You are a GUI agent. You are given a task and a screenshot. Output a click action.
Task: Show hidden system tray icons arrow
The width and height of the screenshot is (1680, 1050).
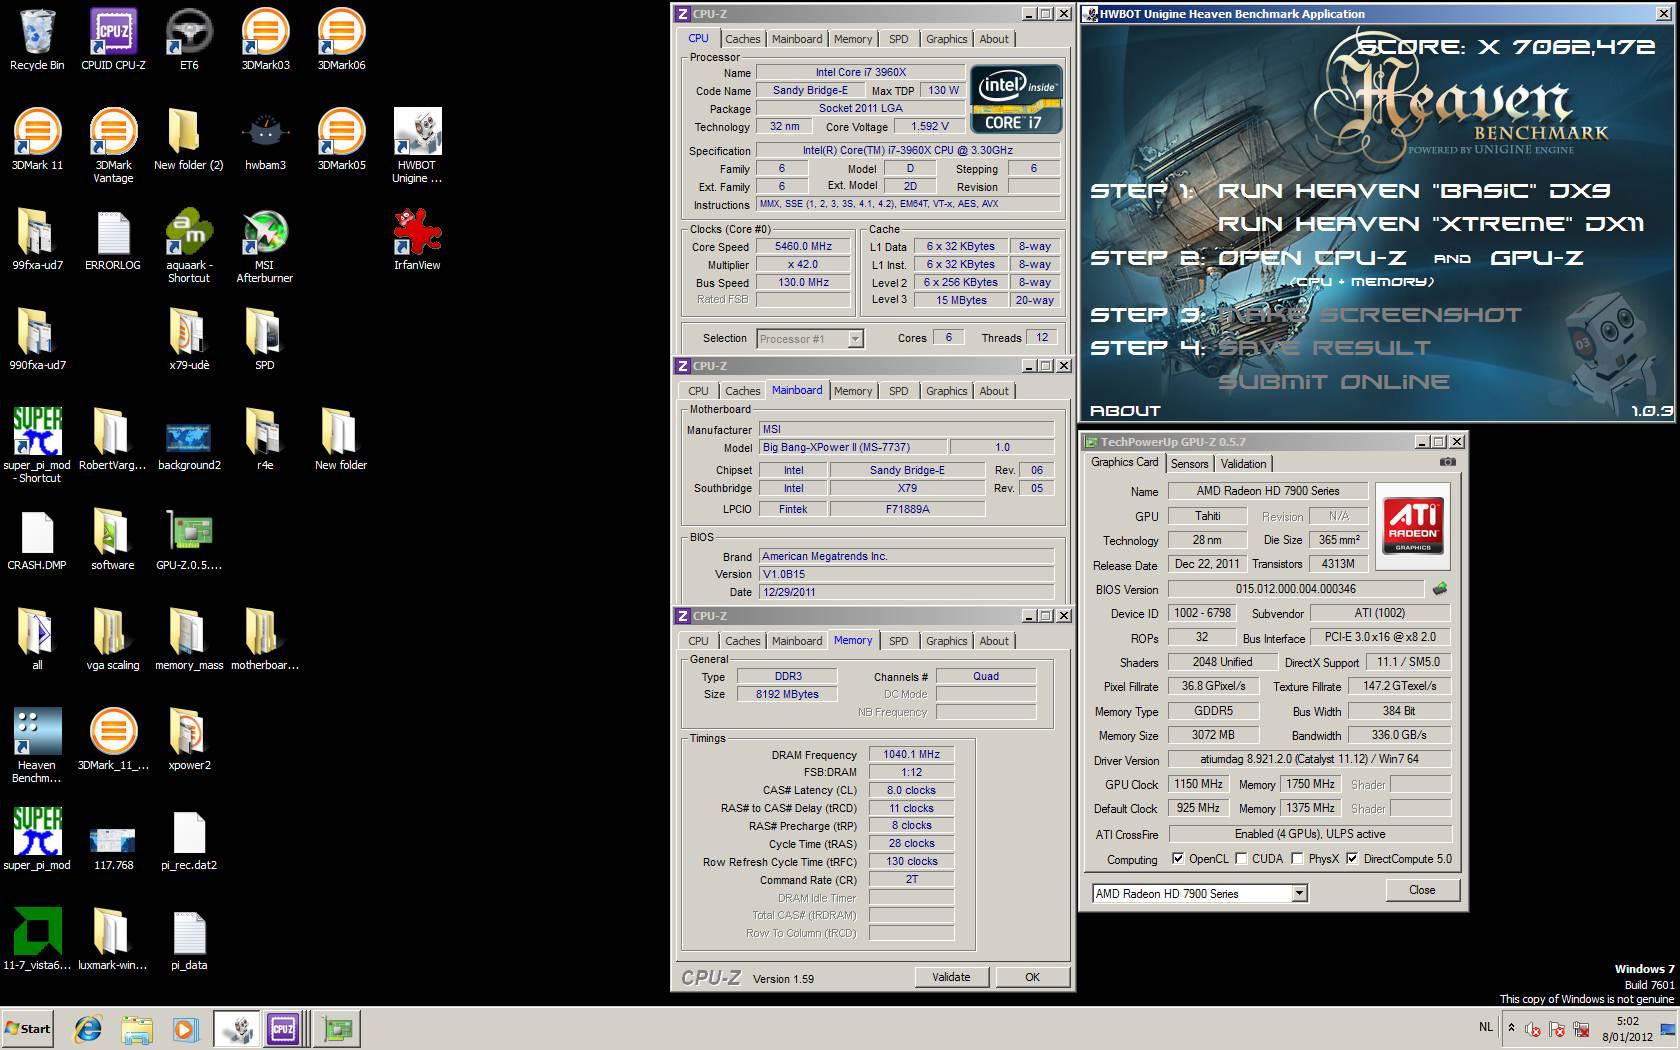(1511, 1027)
